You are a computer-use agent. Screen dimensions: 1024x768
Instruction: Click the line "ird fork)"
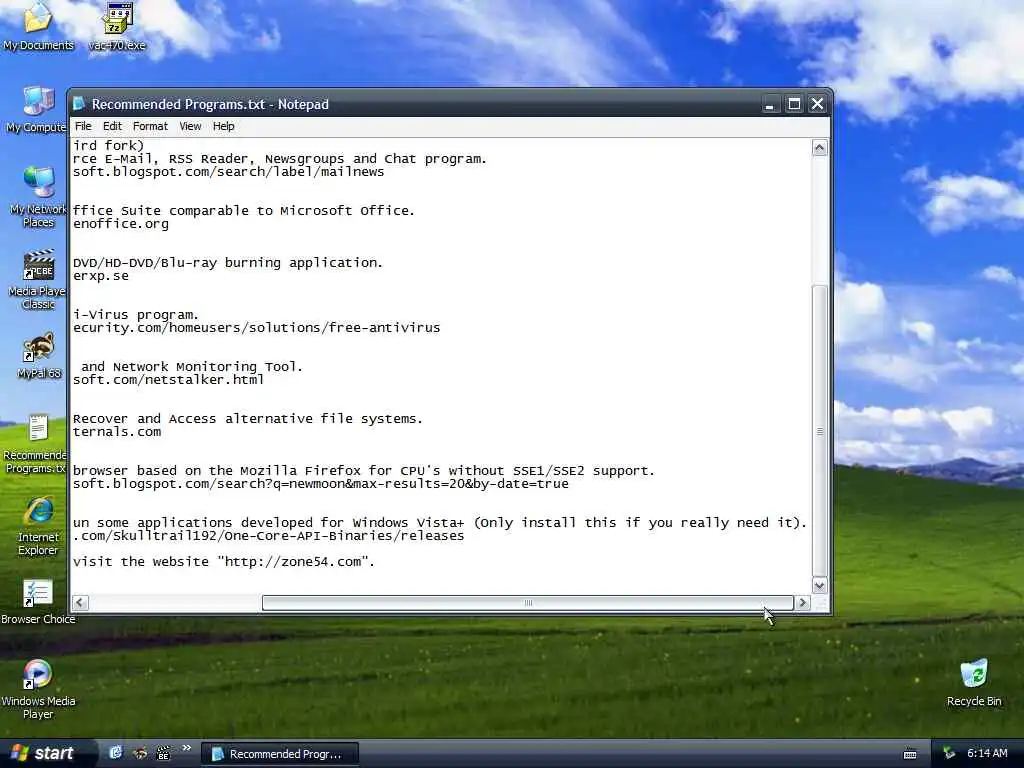[108, 146]
